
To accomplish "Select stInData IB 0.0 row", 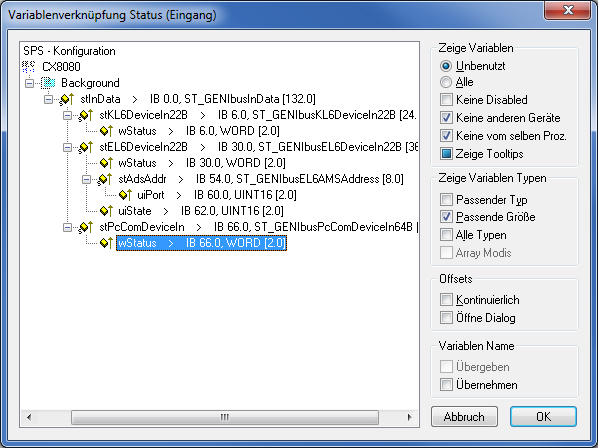I will point(198,99).
